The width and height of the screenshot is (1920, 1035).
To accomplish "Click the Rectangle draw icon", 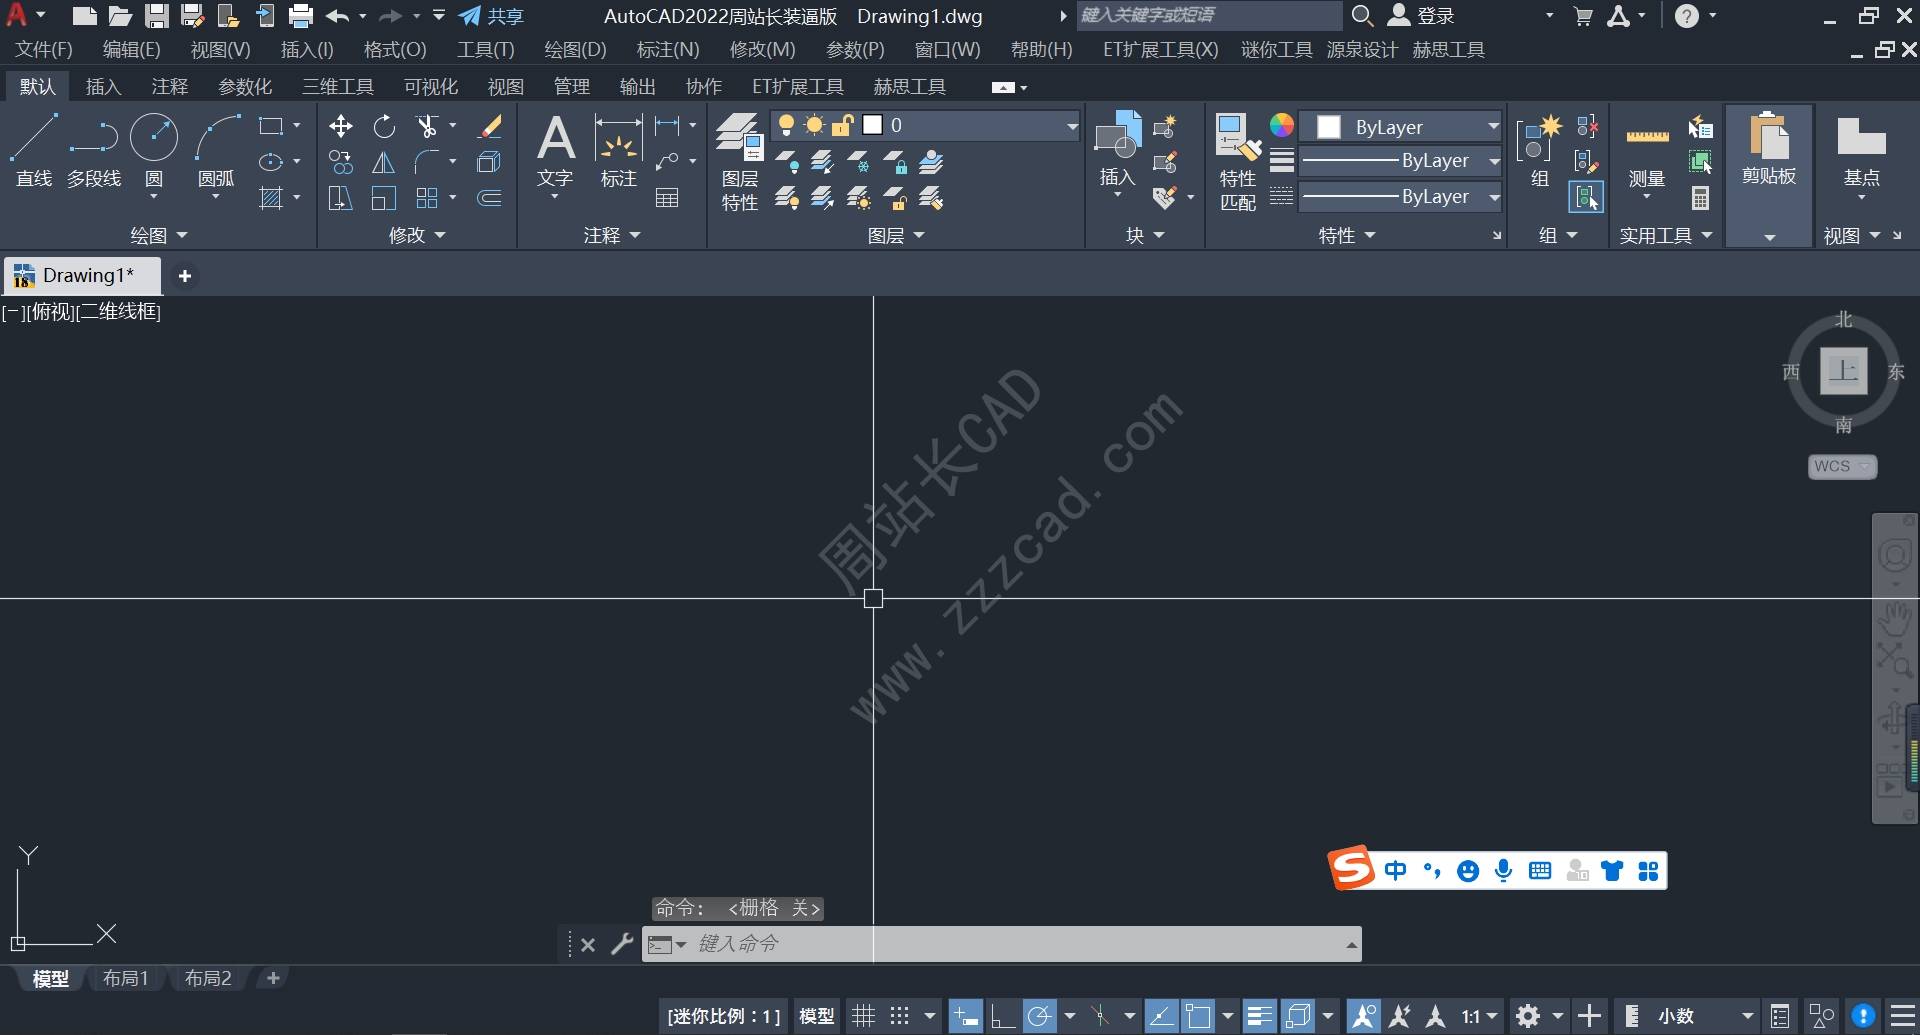I will pos(270,126).
